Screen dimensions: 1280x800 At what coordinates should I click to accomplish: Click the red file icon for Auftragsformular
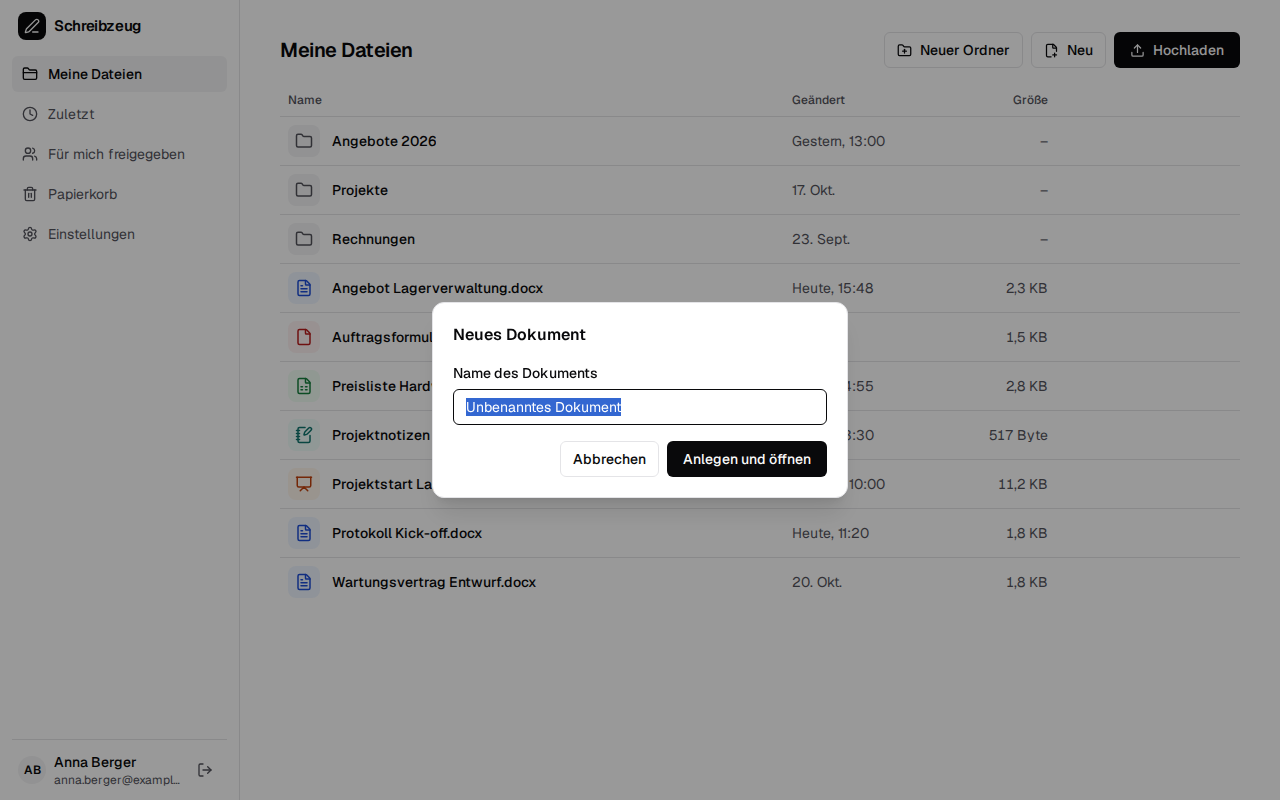[x=304, y=337]
